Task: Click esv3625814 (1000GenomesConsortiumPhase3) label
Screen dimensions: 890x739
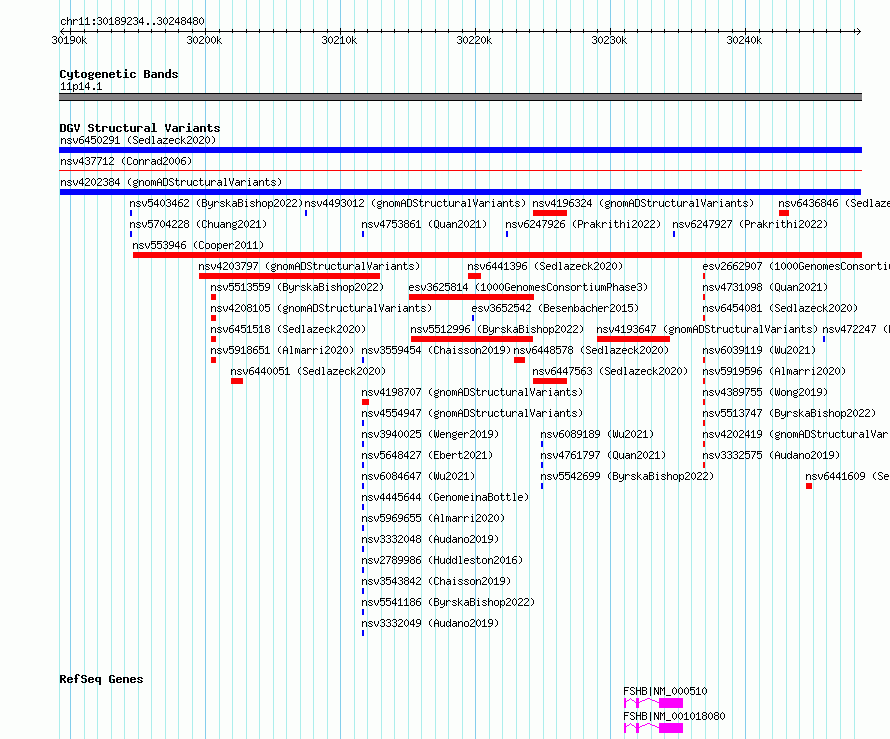Action: [528, 287]
